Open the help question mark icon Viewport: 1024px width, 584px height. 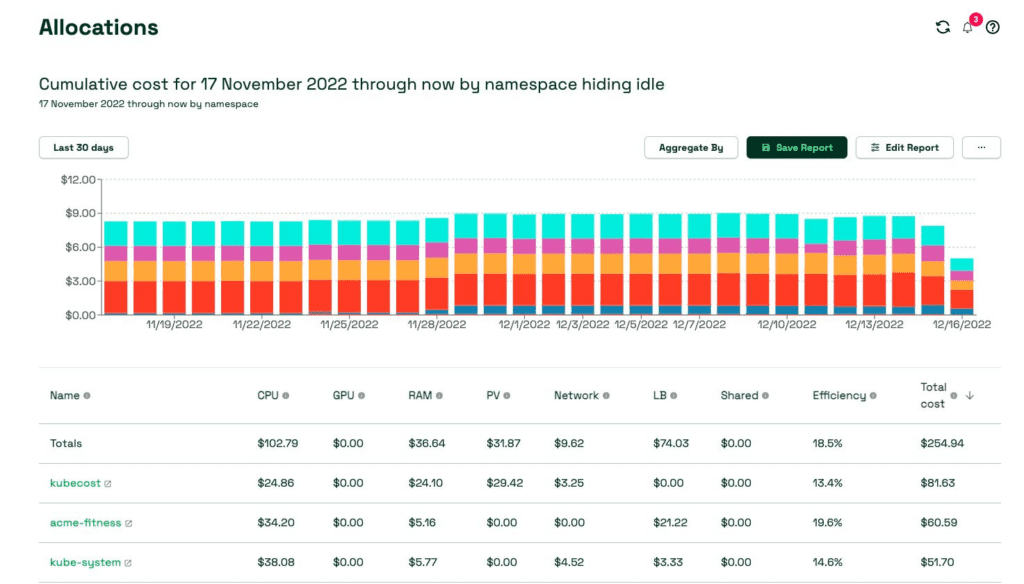point(992,28)
